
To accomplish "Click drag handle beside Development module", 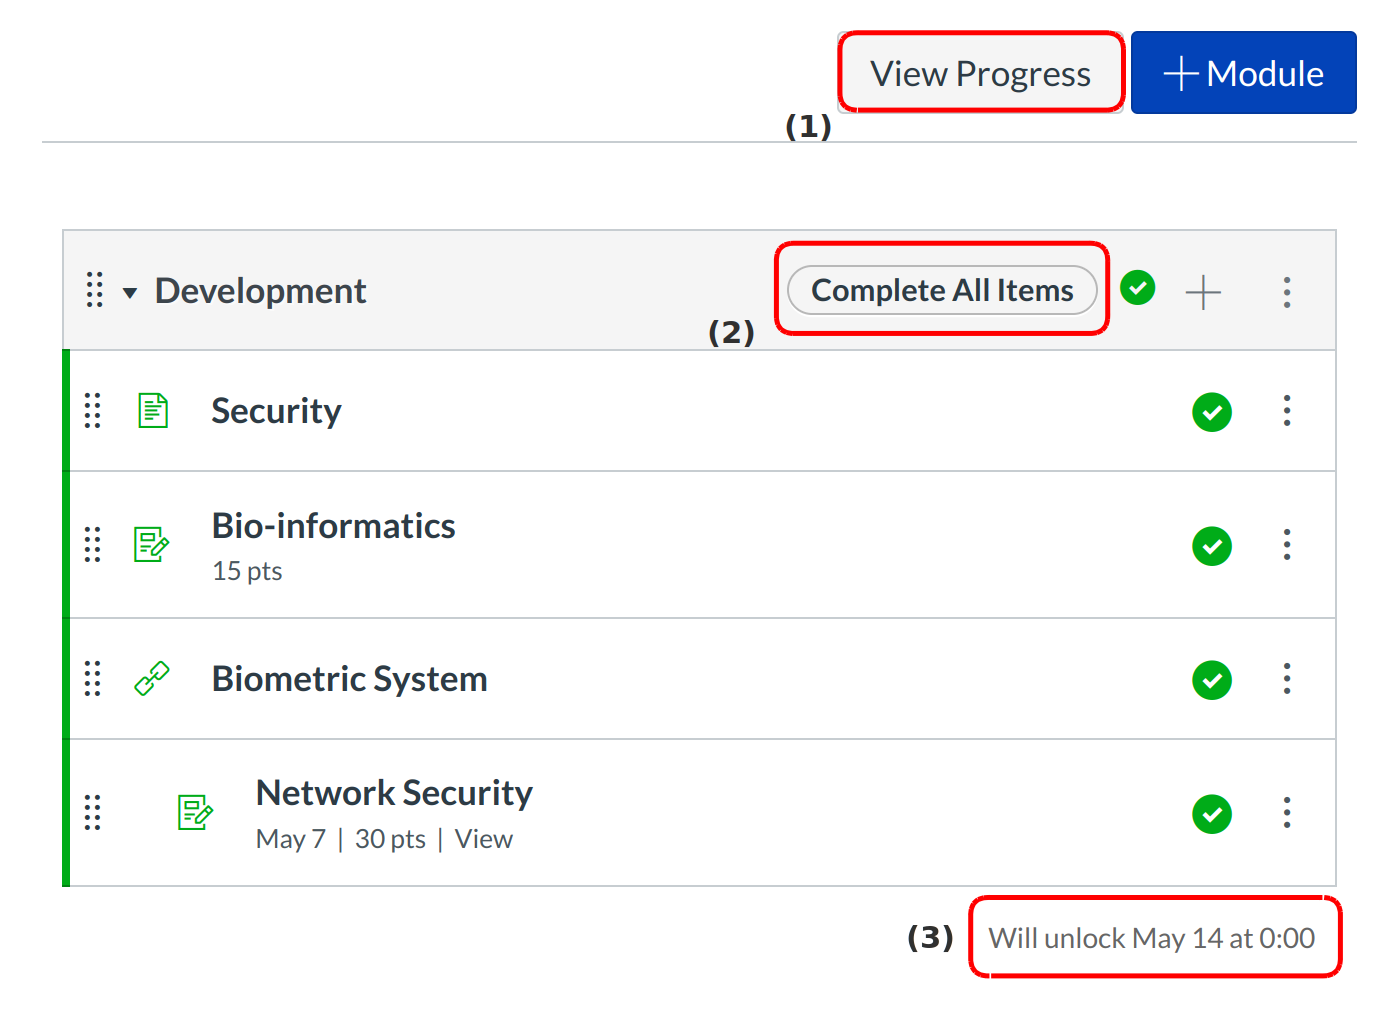I will (95, 290).
